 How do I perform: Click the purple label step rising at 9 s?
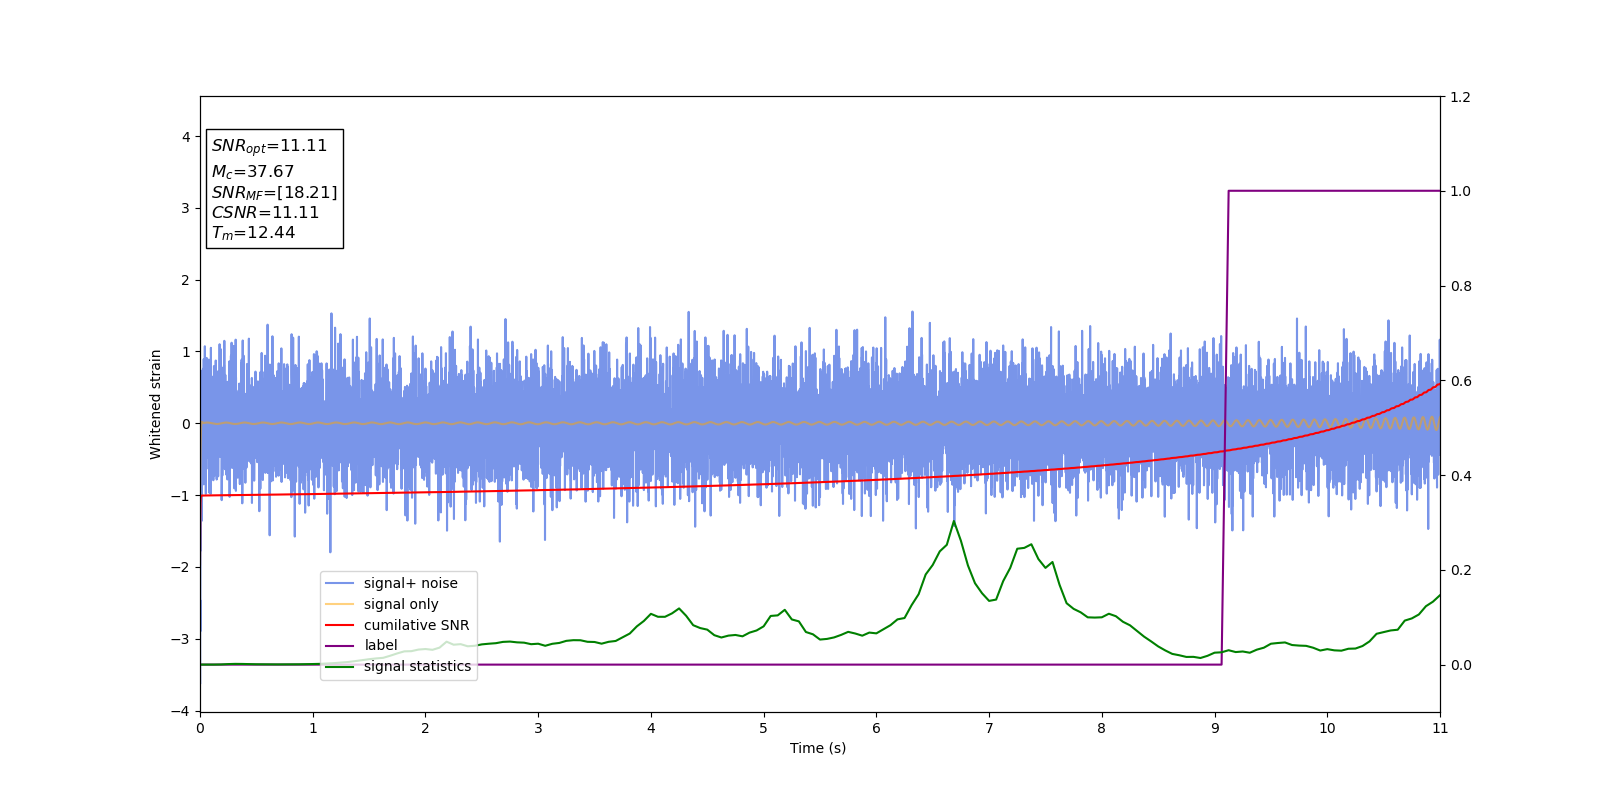1225,427
